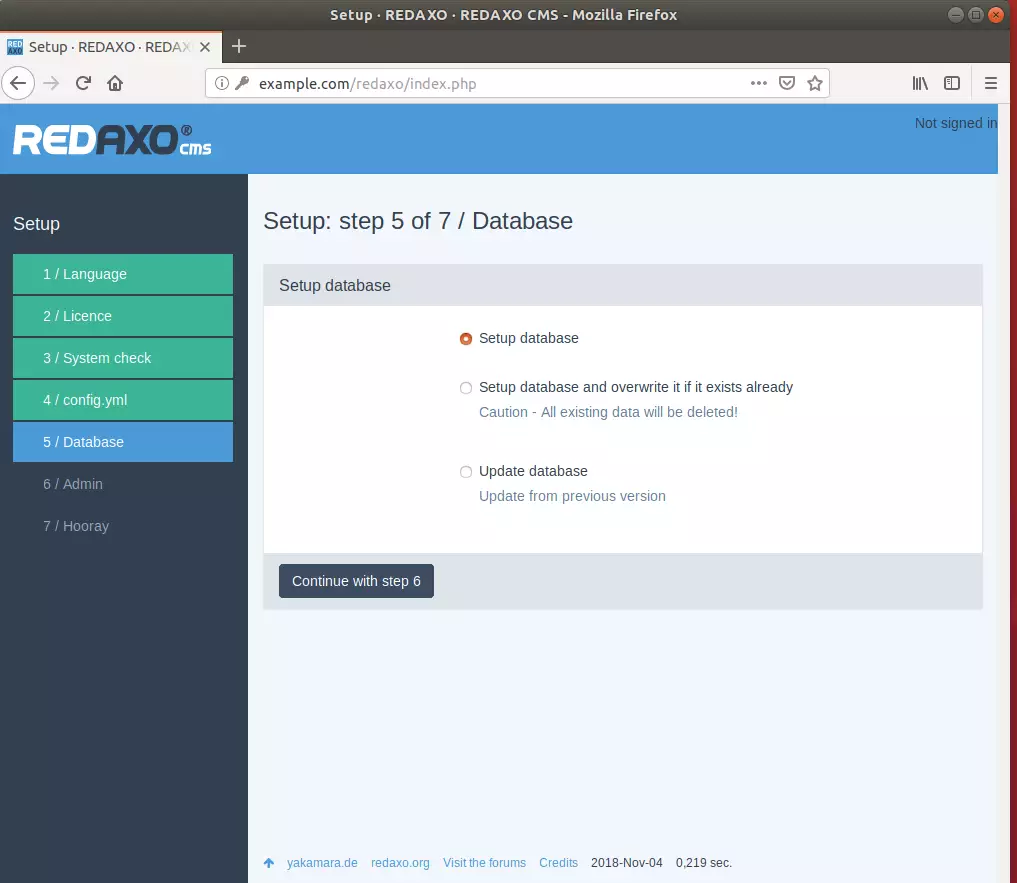1017x883 pixels.
Task: Open the redaxo.org footer link
Action: point(400,863)
